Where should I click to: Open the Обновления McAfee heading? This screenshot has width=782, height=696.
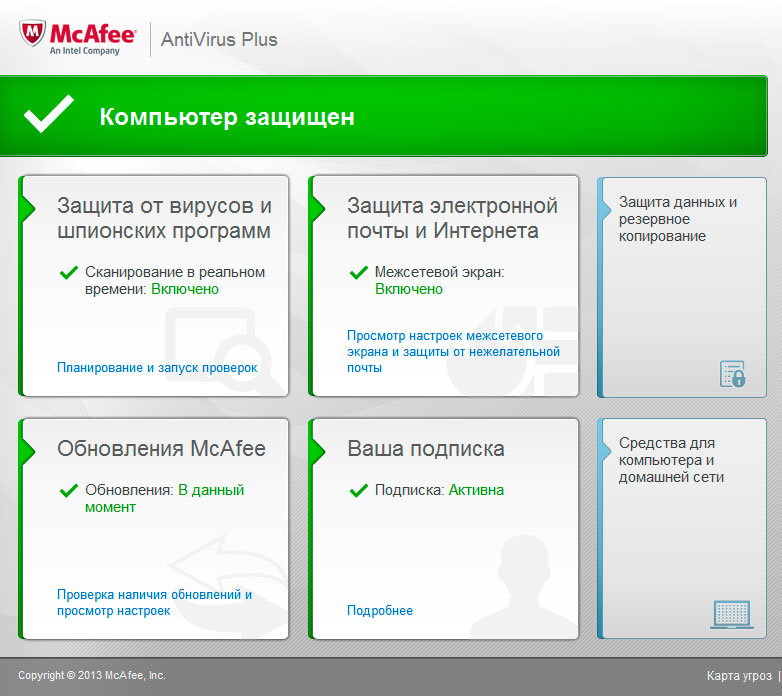tap(161, 448)
